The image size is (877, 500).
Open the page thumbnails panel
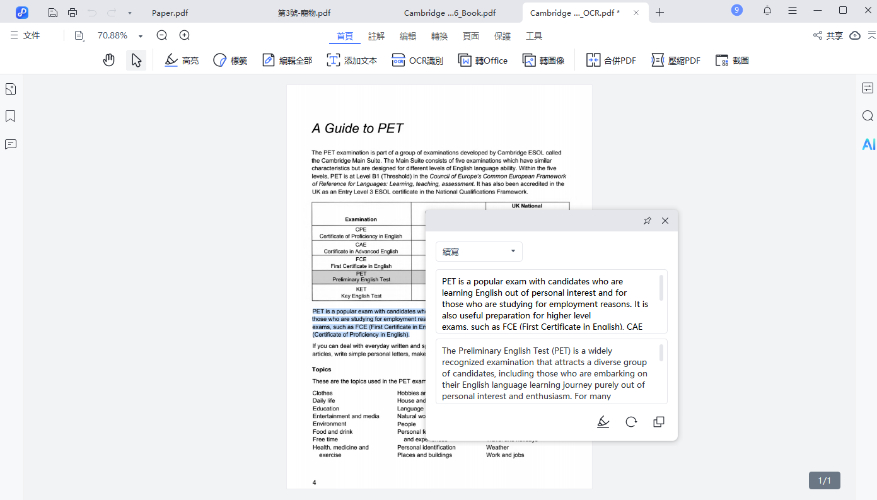11,89
